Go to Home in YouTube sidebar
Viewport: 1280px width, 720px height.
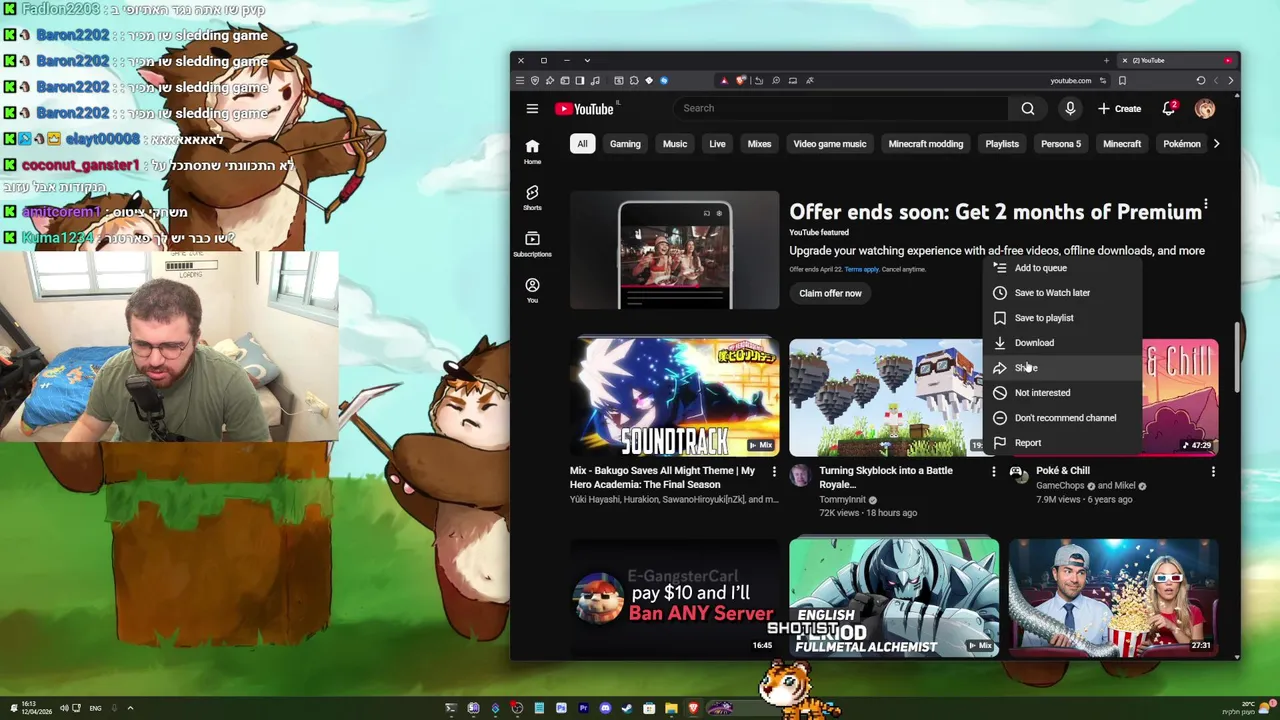[x=532, y=151]
